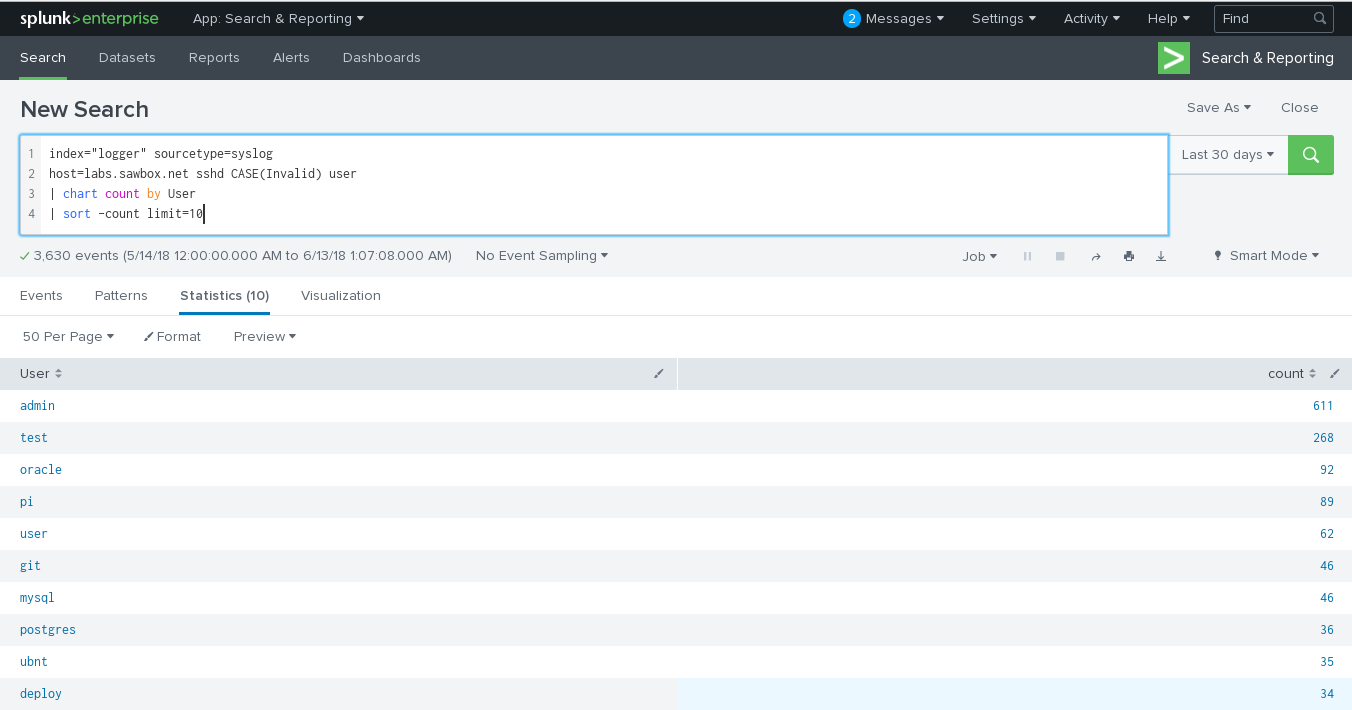1352x710 pixels.
Task: Stop the search job
Action: click(1060, 257)
